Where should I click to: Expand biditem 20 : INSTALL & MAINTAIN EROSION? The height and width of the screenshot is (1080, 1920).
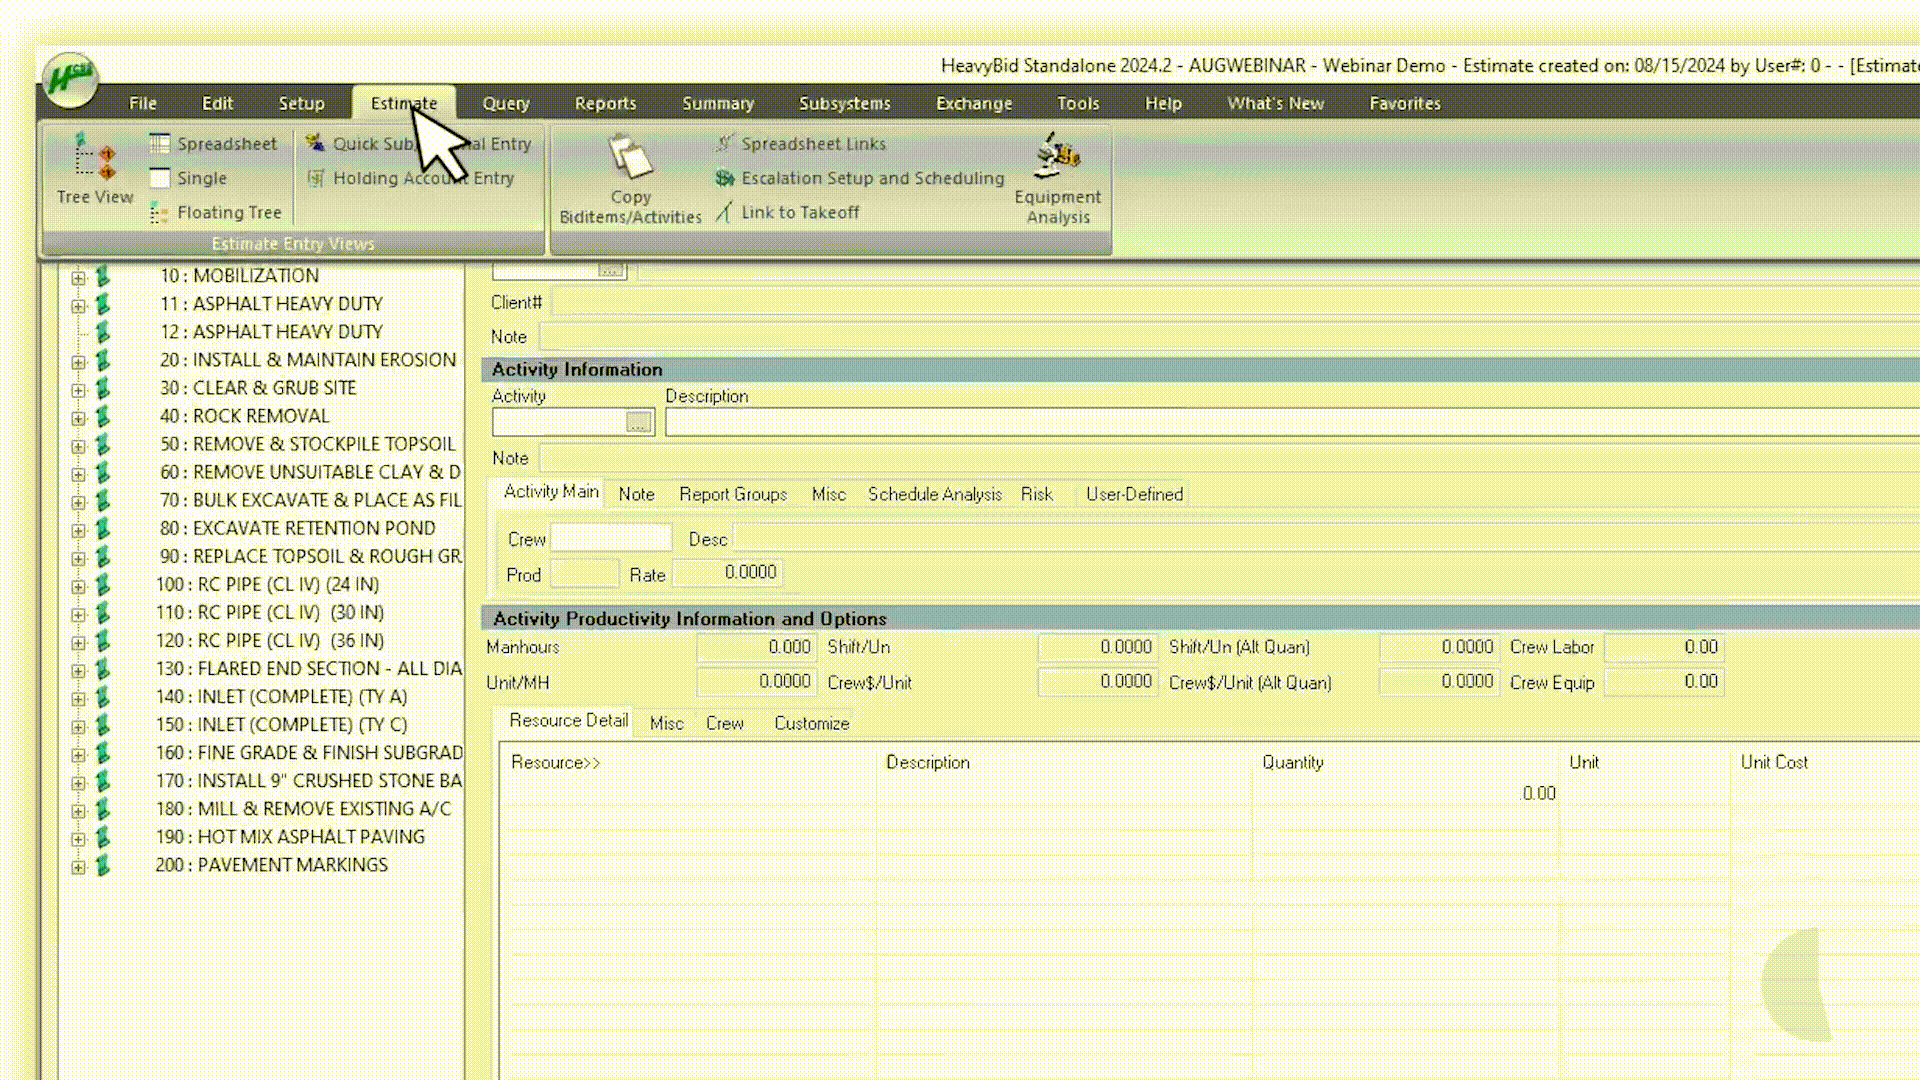click(x=78, y=362)
